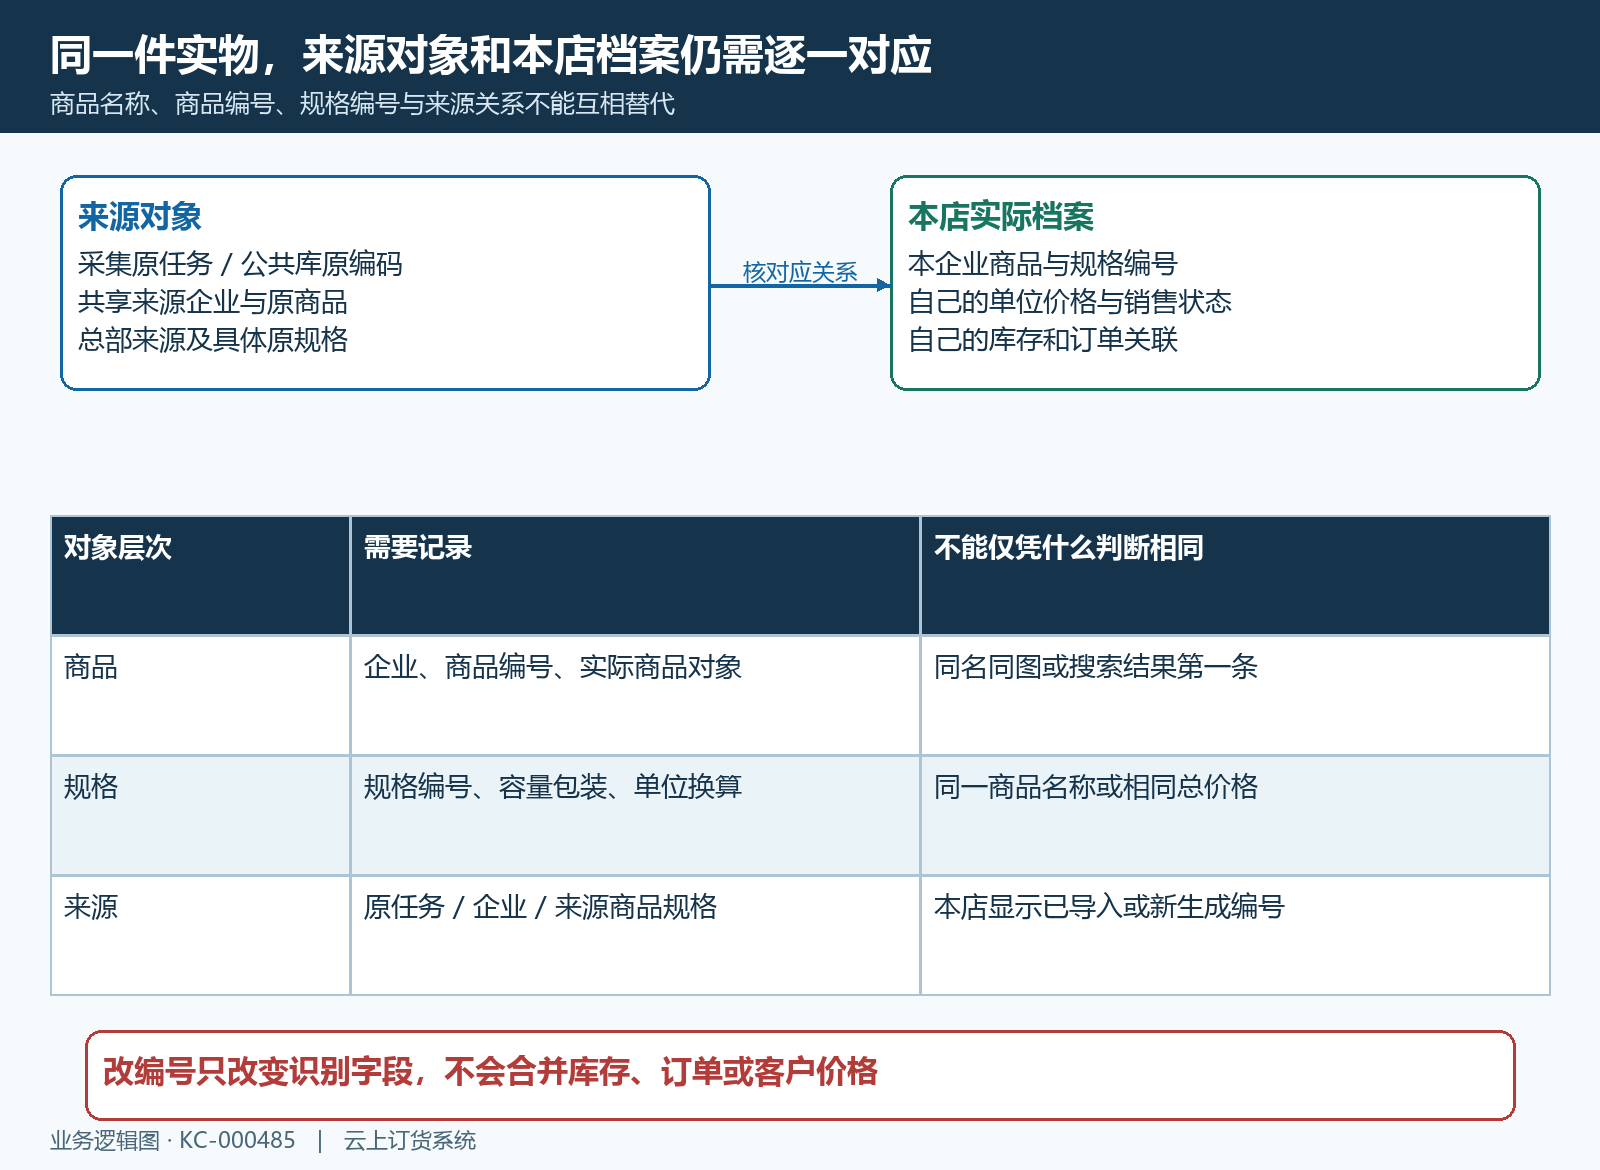Click the column header 不能仅凭什么判断相同
The height and width of the screenshot is (1170, 1600).
[x=1235, y=576]
